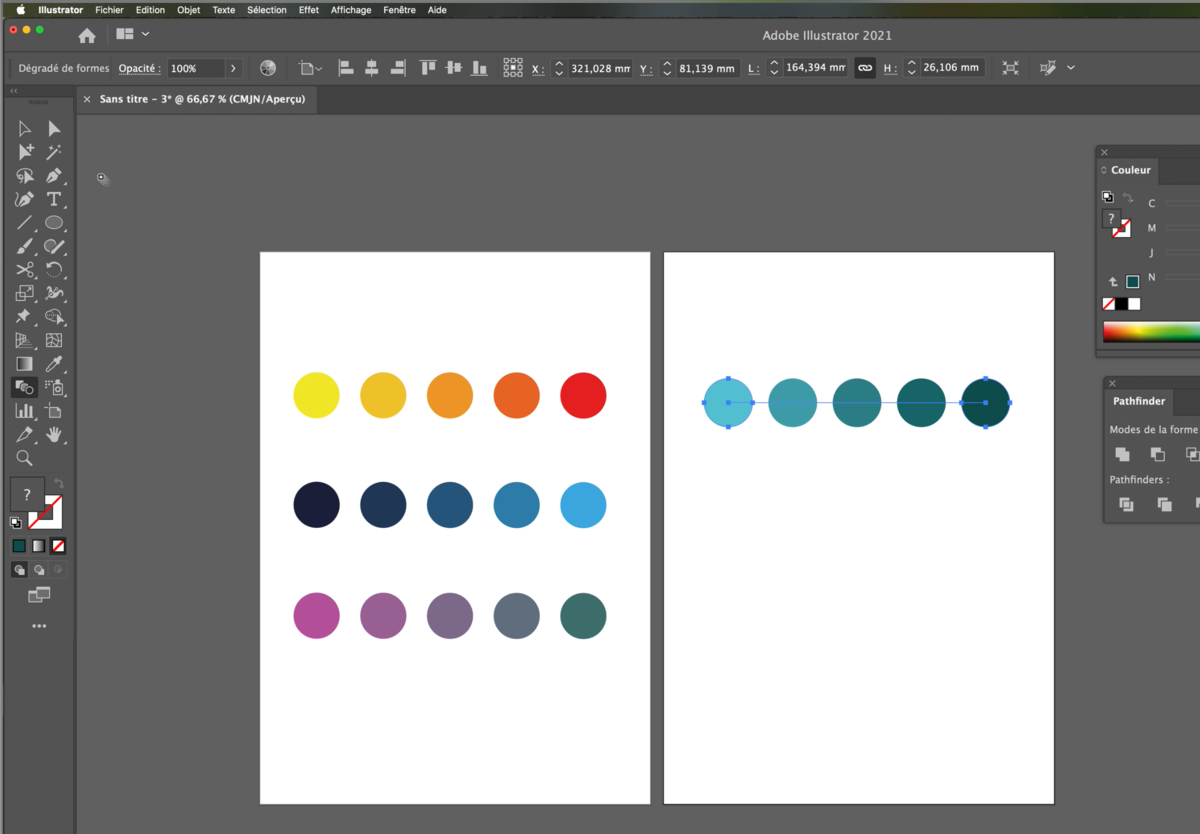The height and width of the screenshot is (834, 1200).
Task: Select the Perspective Grid tool
Action: pos(25,341)
